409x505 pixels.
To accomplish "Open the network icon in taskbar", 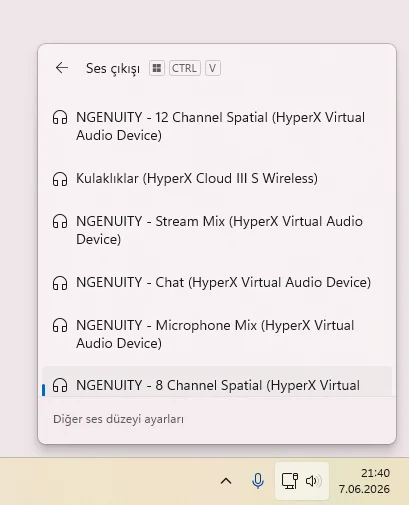I will tap(290, 481).
